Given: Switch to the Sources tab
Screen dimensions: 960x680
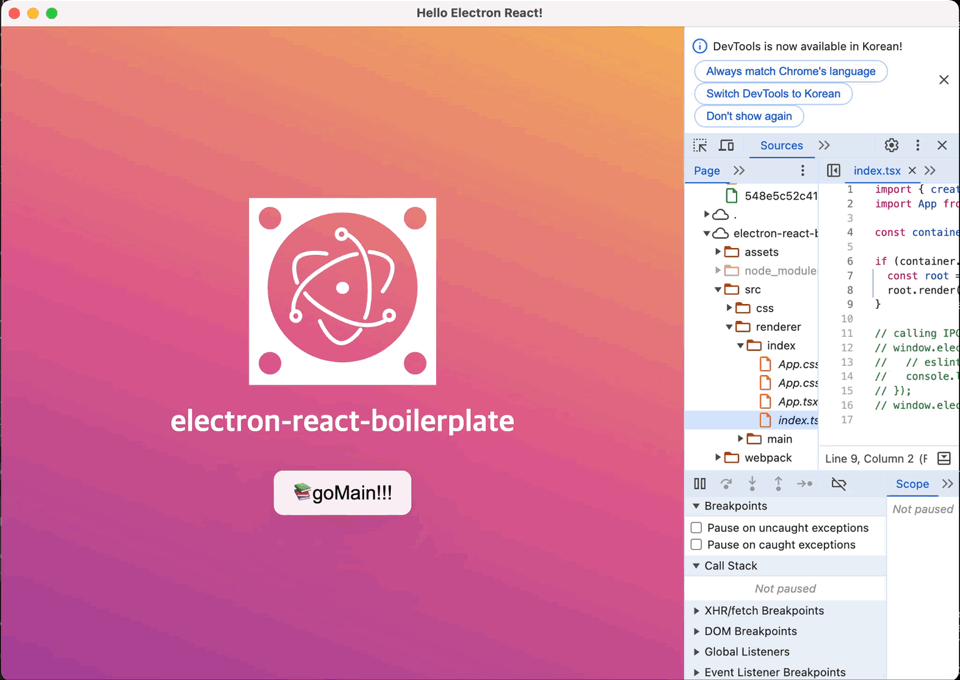Looking at the screenshot, I should 781,145.
